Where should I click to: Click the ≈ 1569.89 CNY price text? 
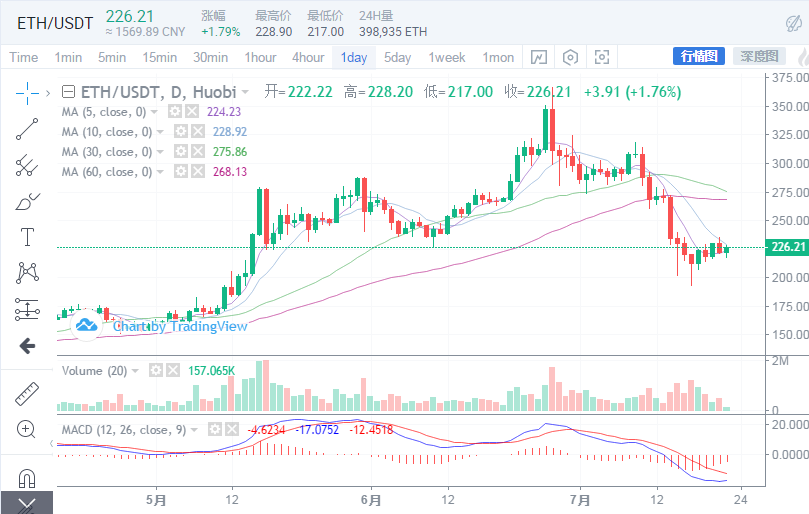tap(145, 32)
